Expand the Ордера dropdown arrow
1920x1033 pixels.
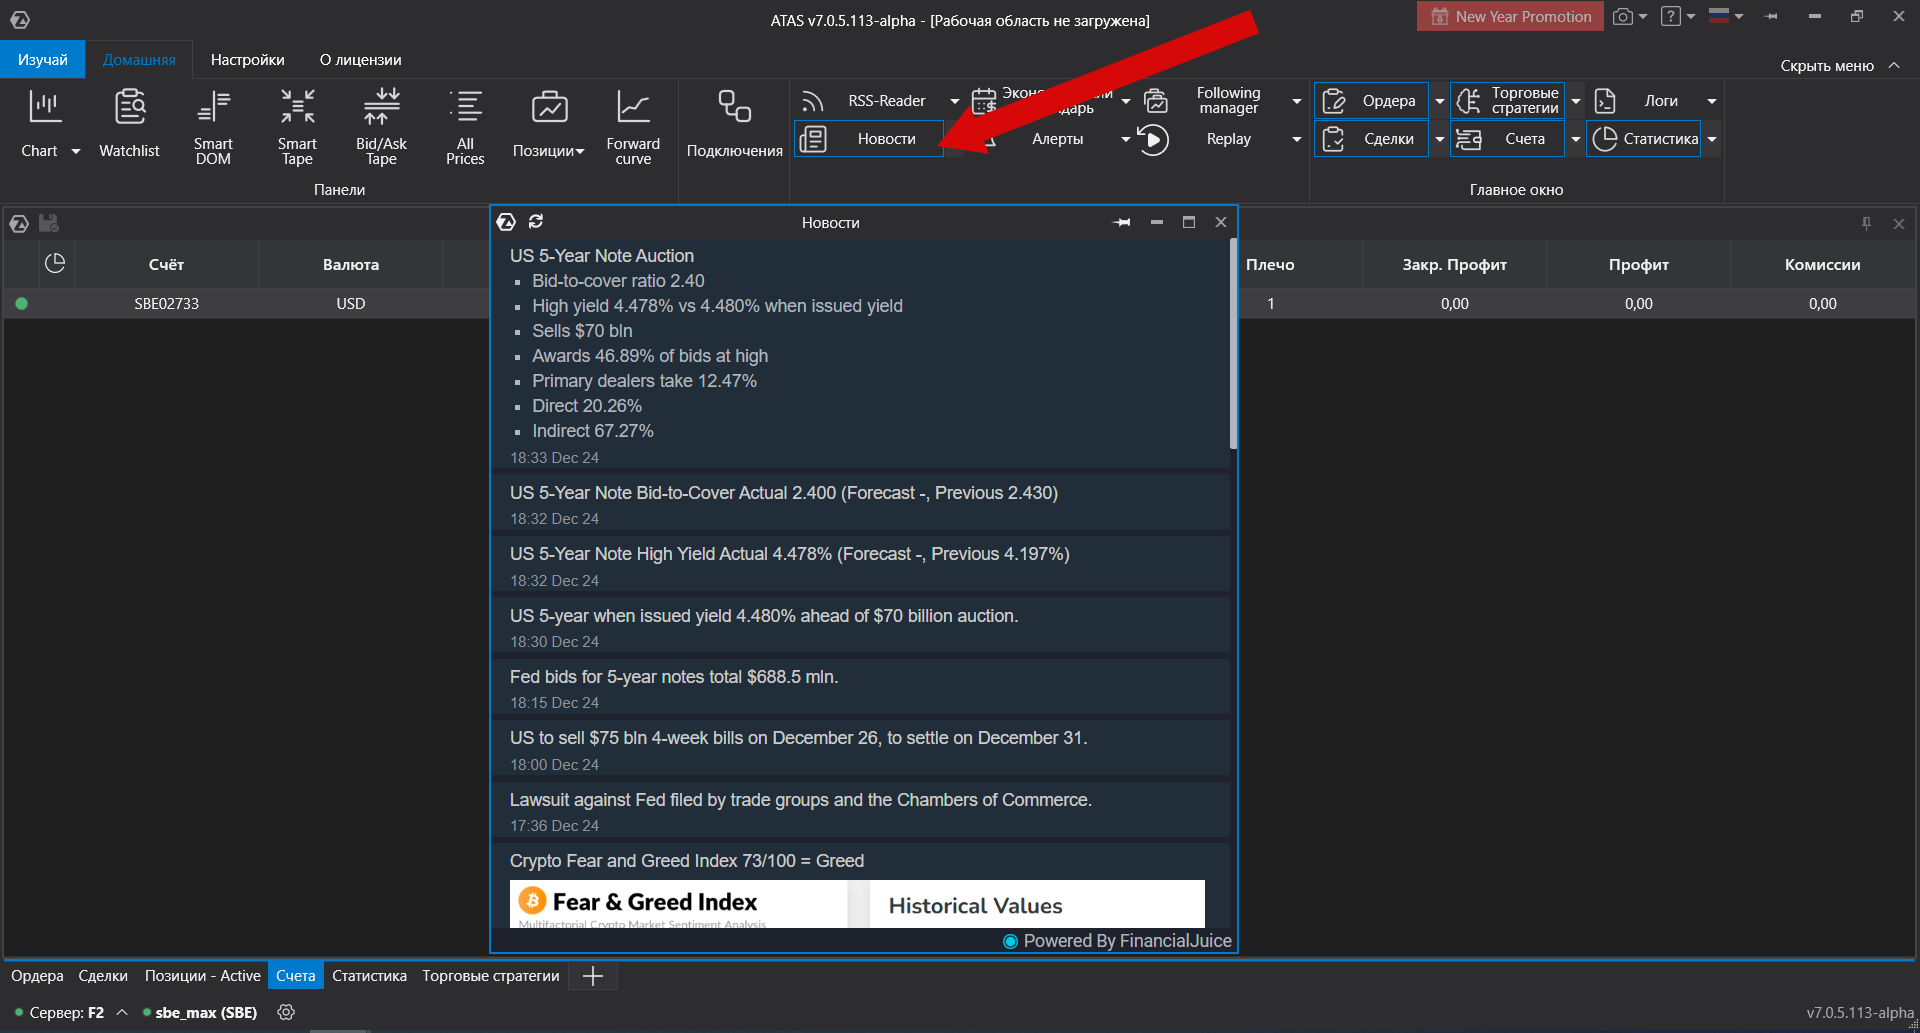(1440, 101)
